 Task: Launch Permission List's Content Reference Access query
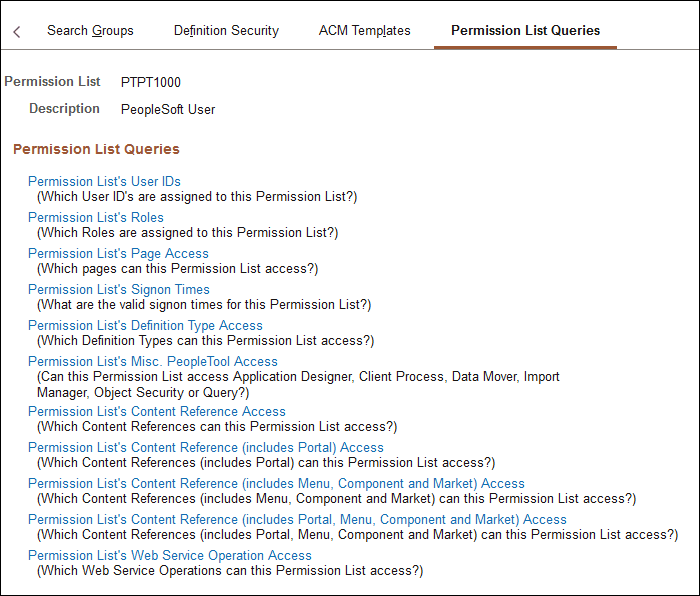coord(157,411)
